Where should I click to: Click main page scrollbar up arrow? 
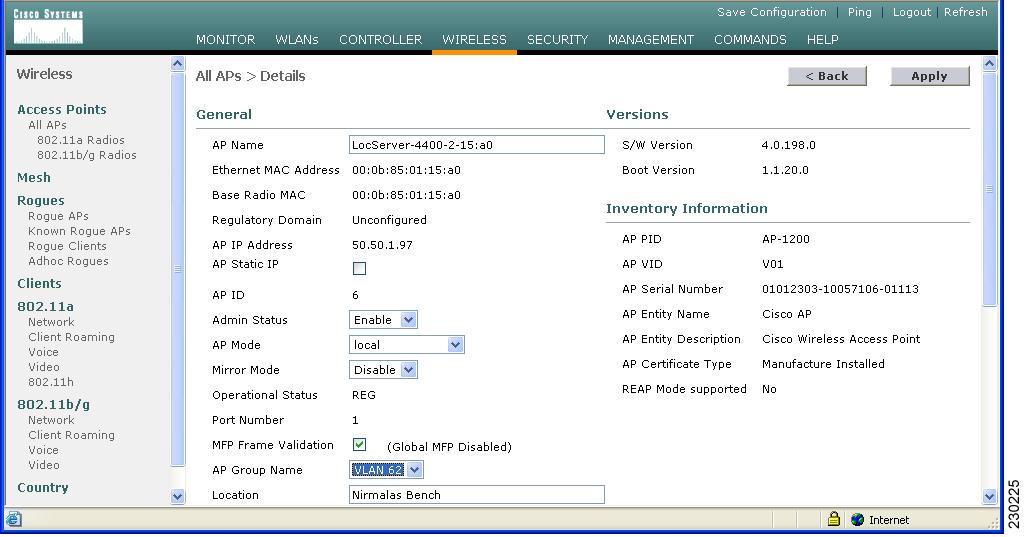click(x=989, y=63)
